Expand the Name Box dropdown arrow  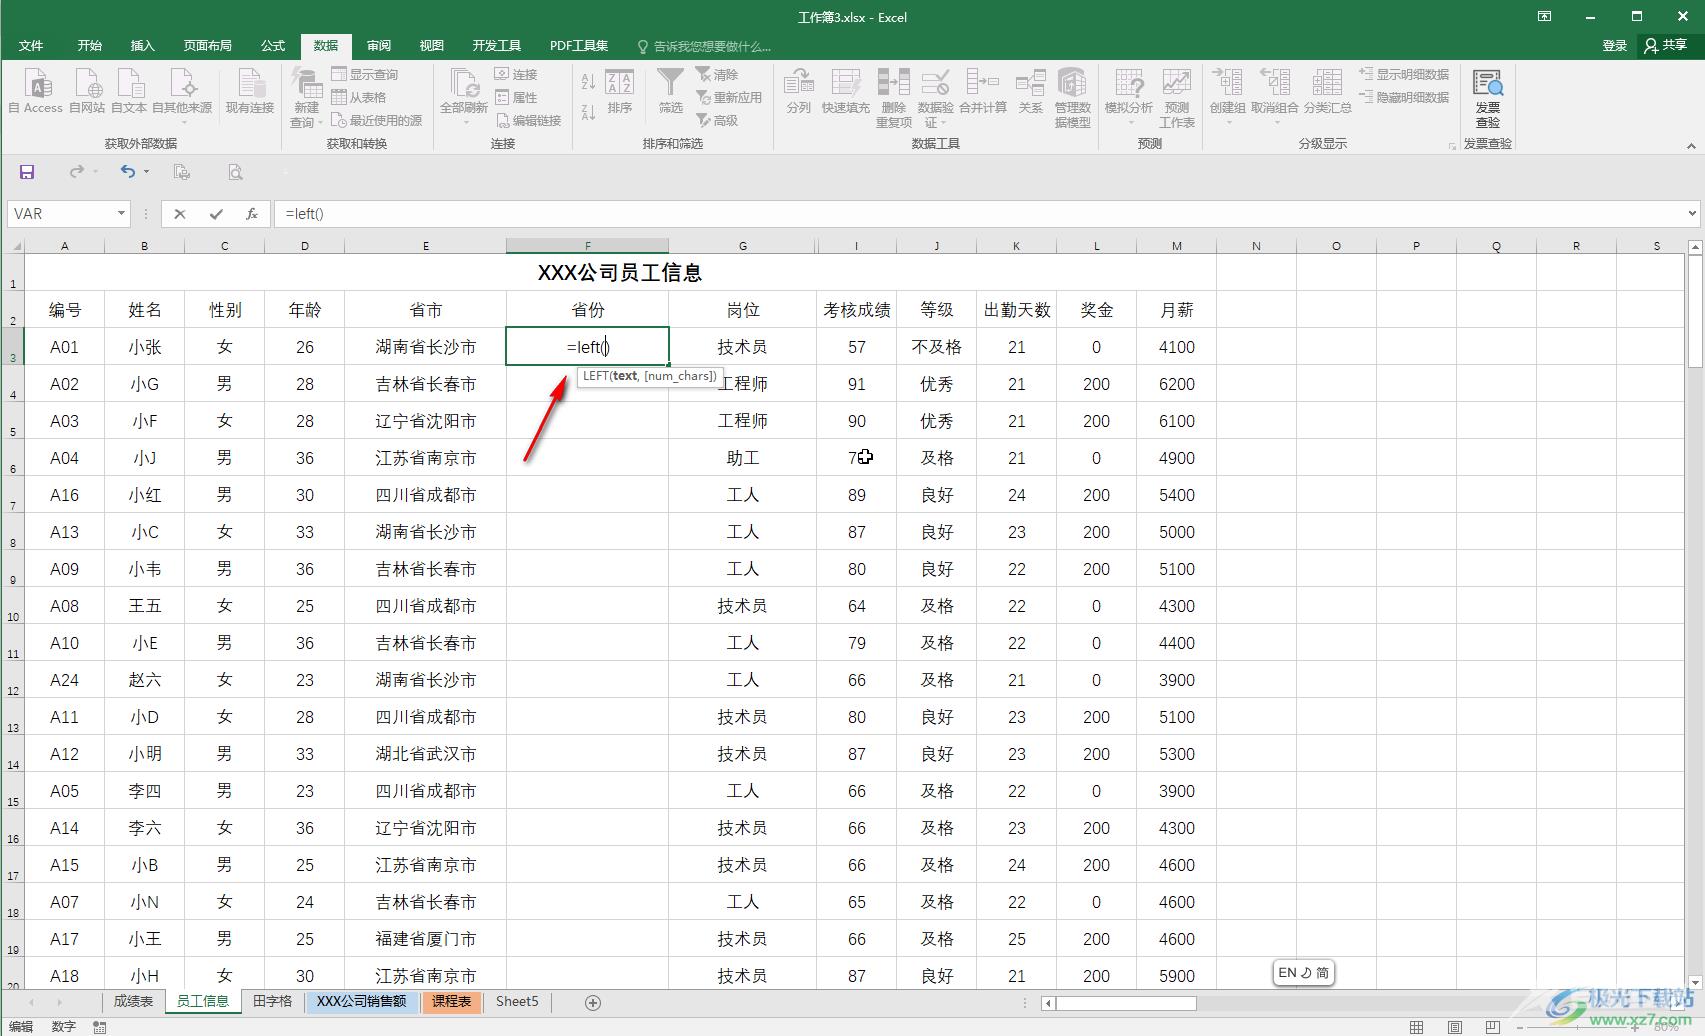121,214
